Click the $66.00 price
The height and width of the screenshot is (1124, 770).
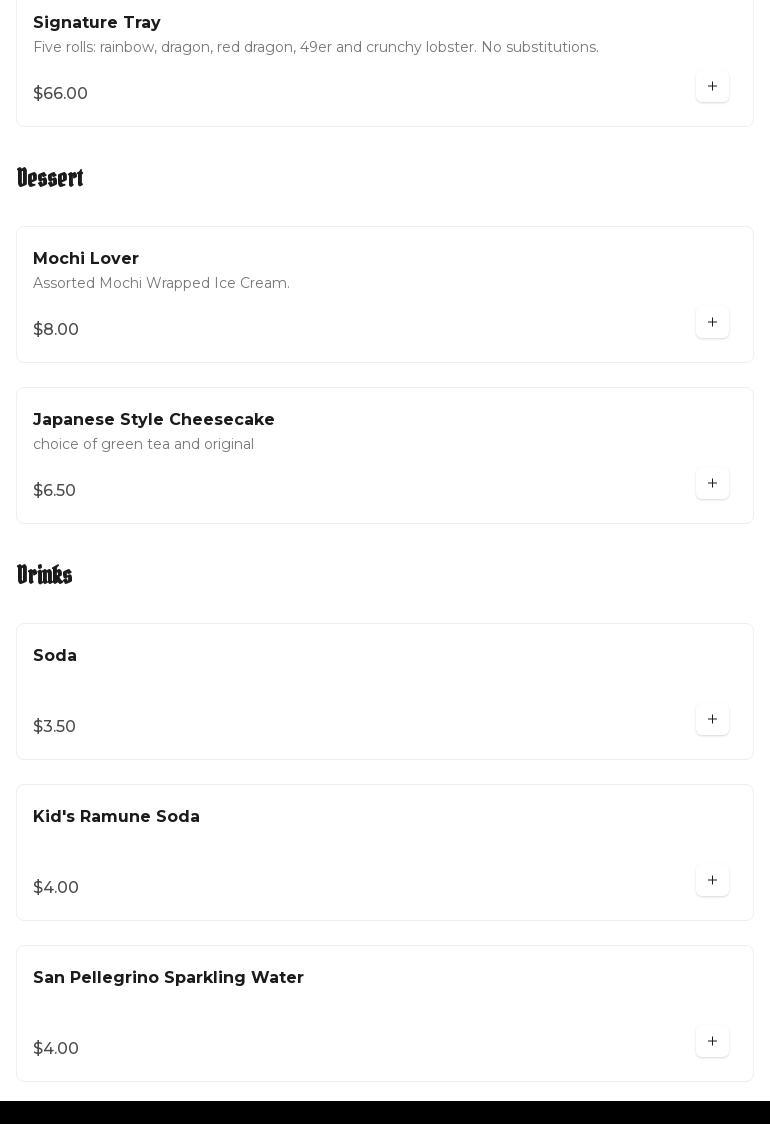tap(61, 94)
